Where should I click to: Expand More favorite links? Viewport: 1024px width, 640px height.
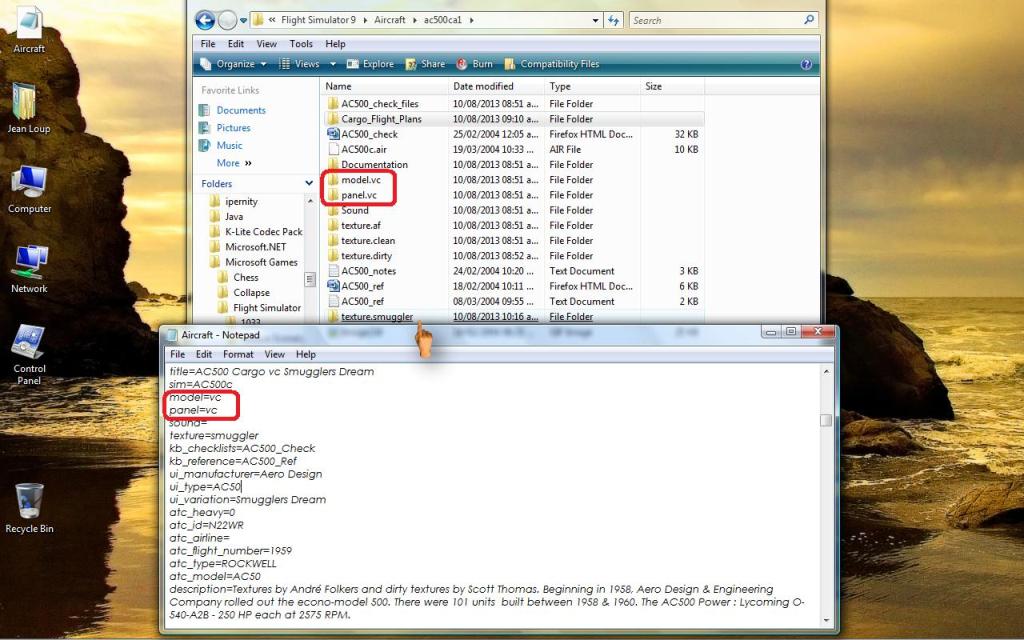point(234,163)
